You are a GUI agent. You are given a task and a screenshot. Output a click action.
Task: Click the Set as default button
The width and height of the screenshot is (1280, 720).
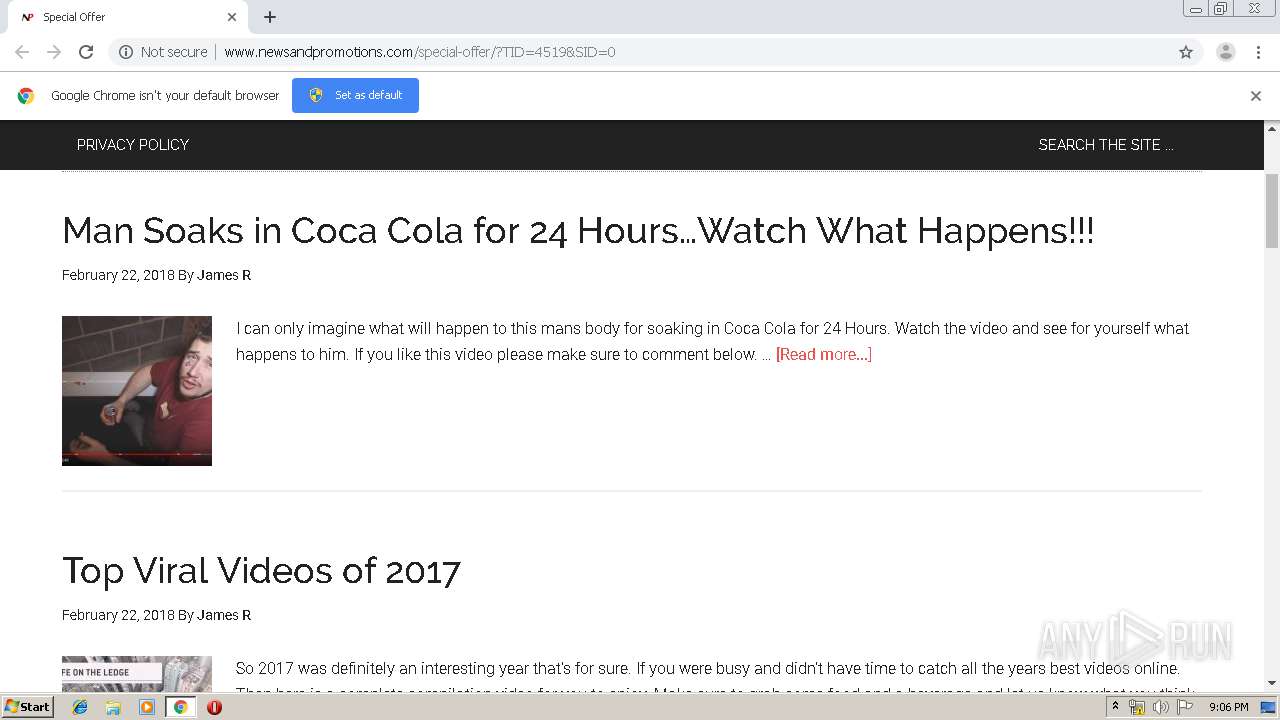(x=355, y=95)
